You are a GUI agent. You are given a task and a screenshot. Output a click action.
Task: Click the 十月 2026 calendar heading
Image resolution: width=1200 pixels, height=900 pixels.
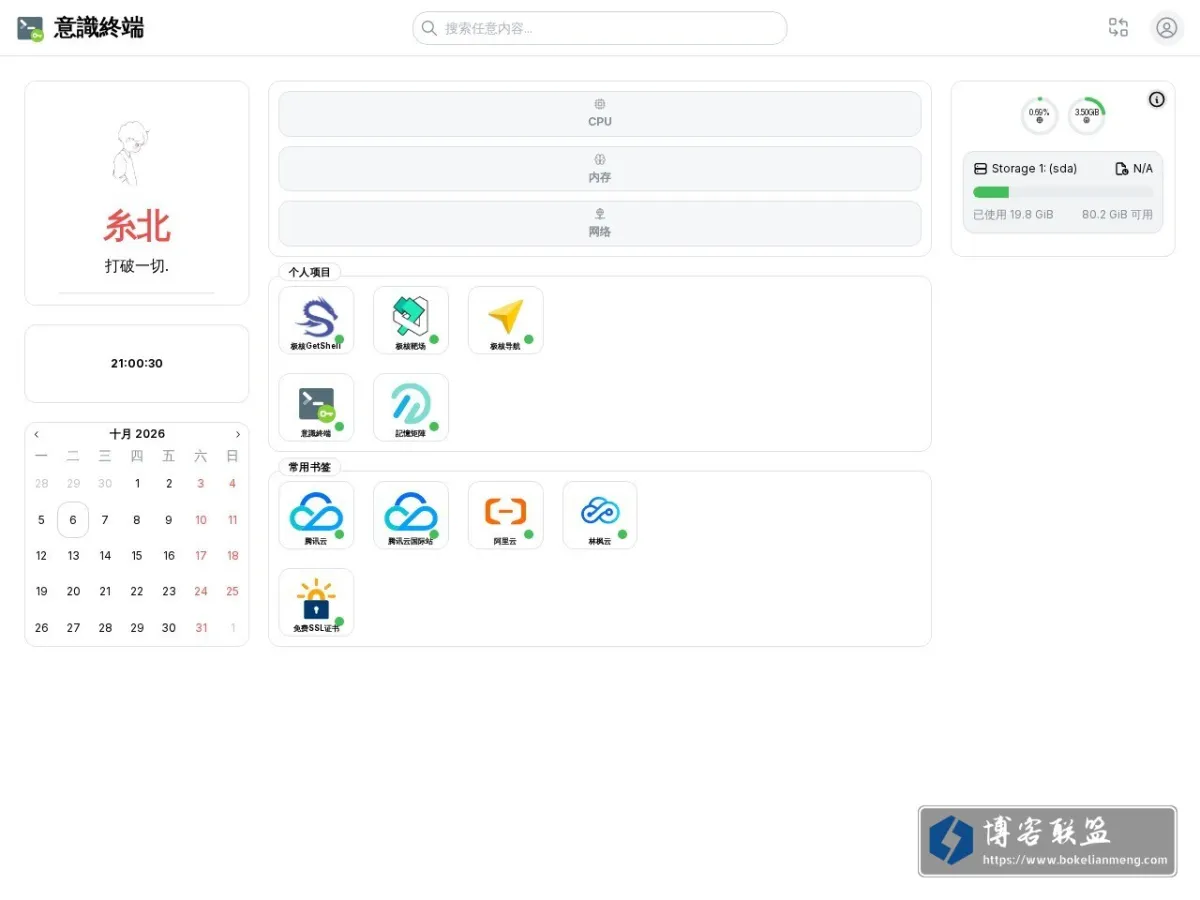(x=137, y=434)
